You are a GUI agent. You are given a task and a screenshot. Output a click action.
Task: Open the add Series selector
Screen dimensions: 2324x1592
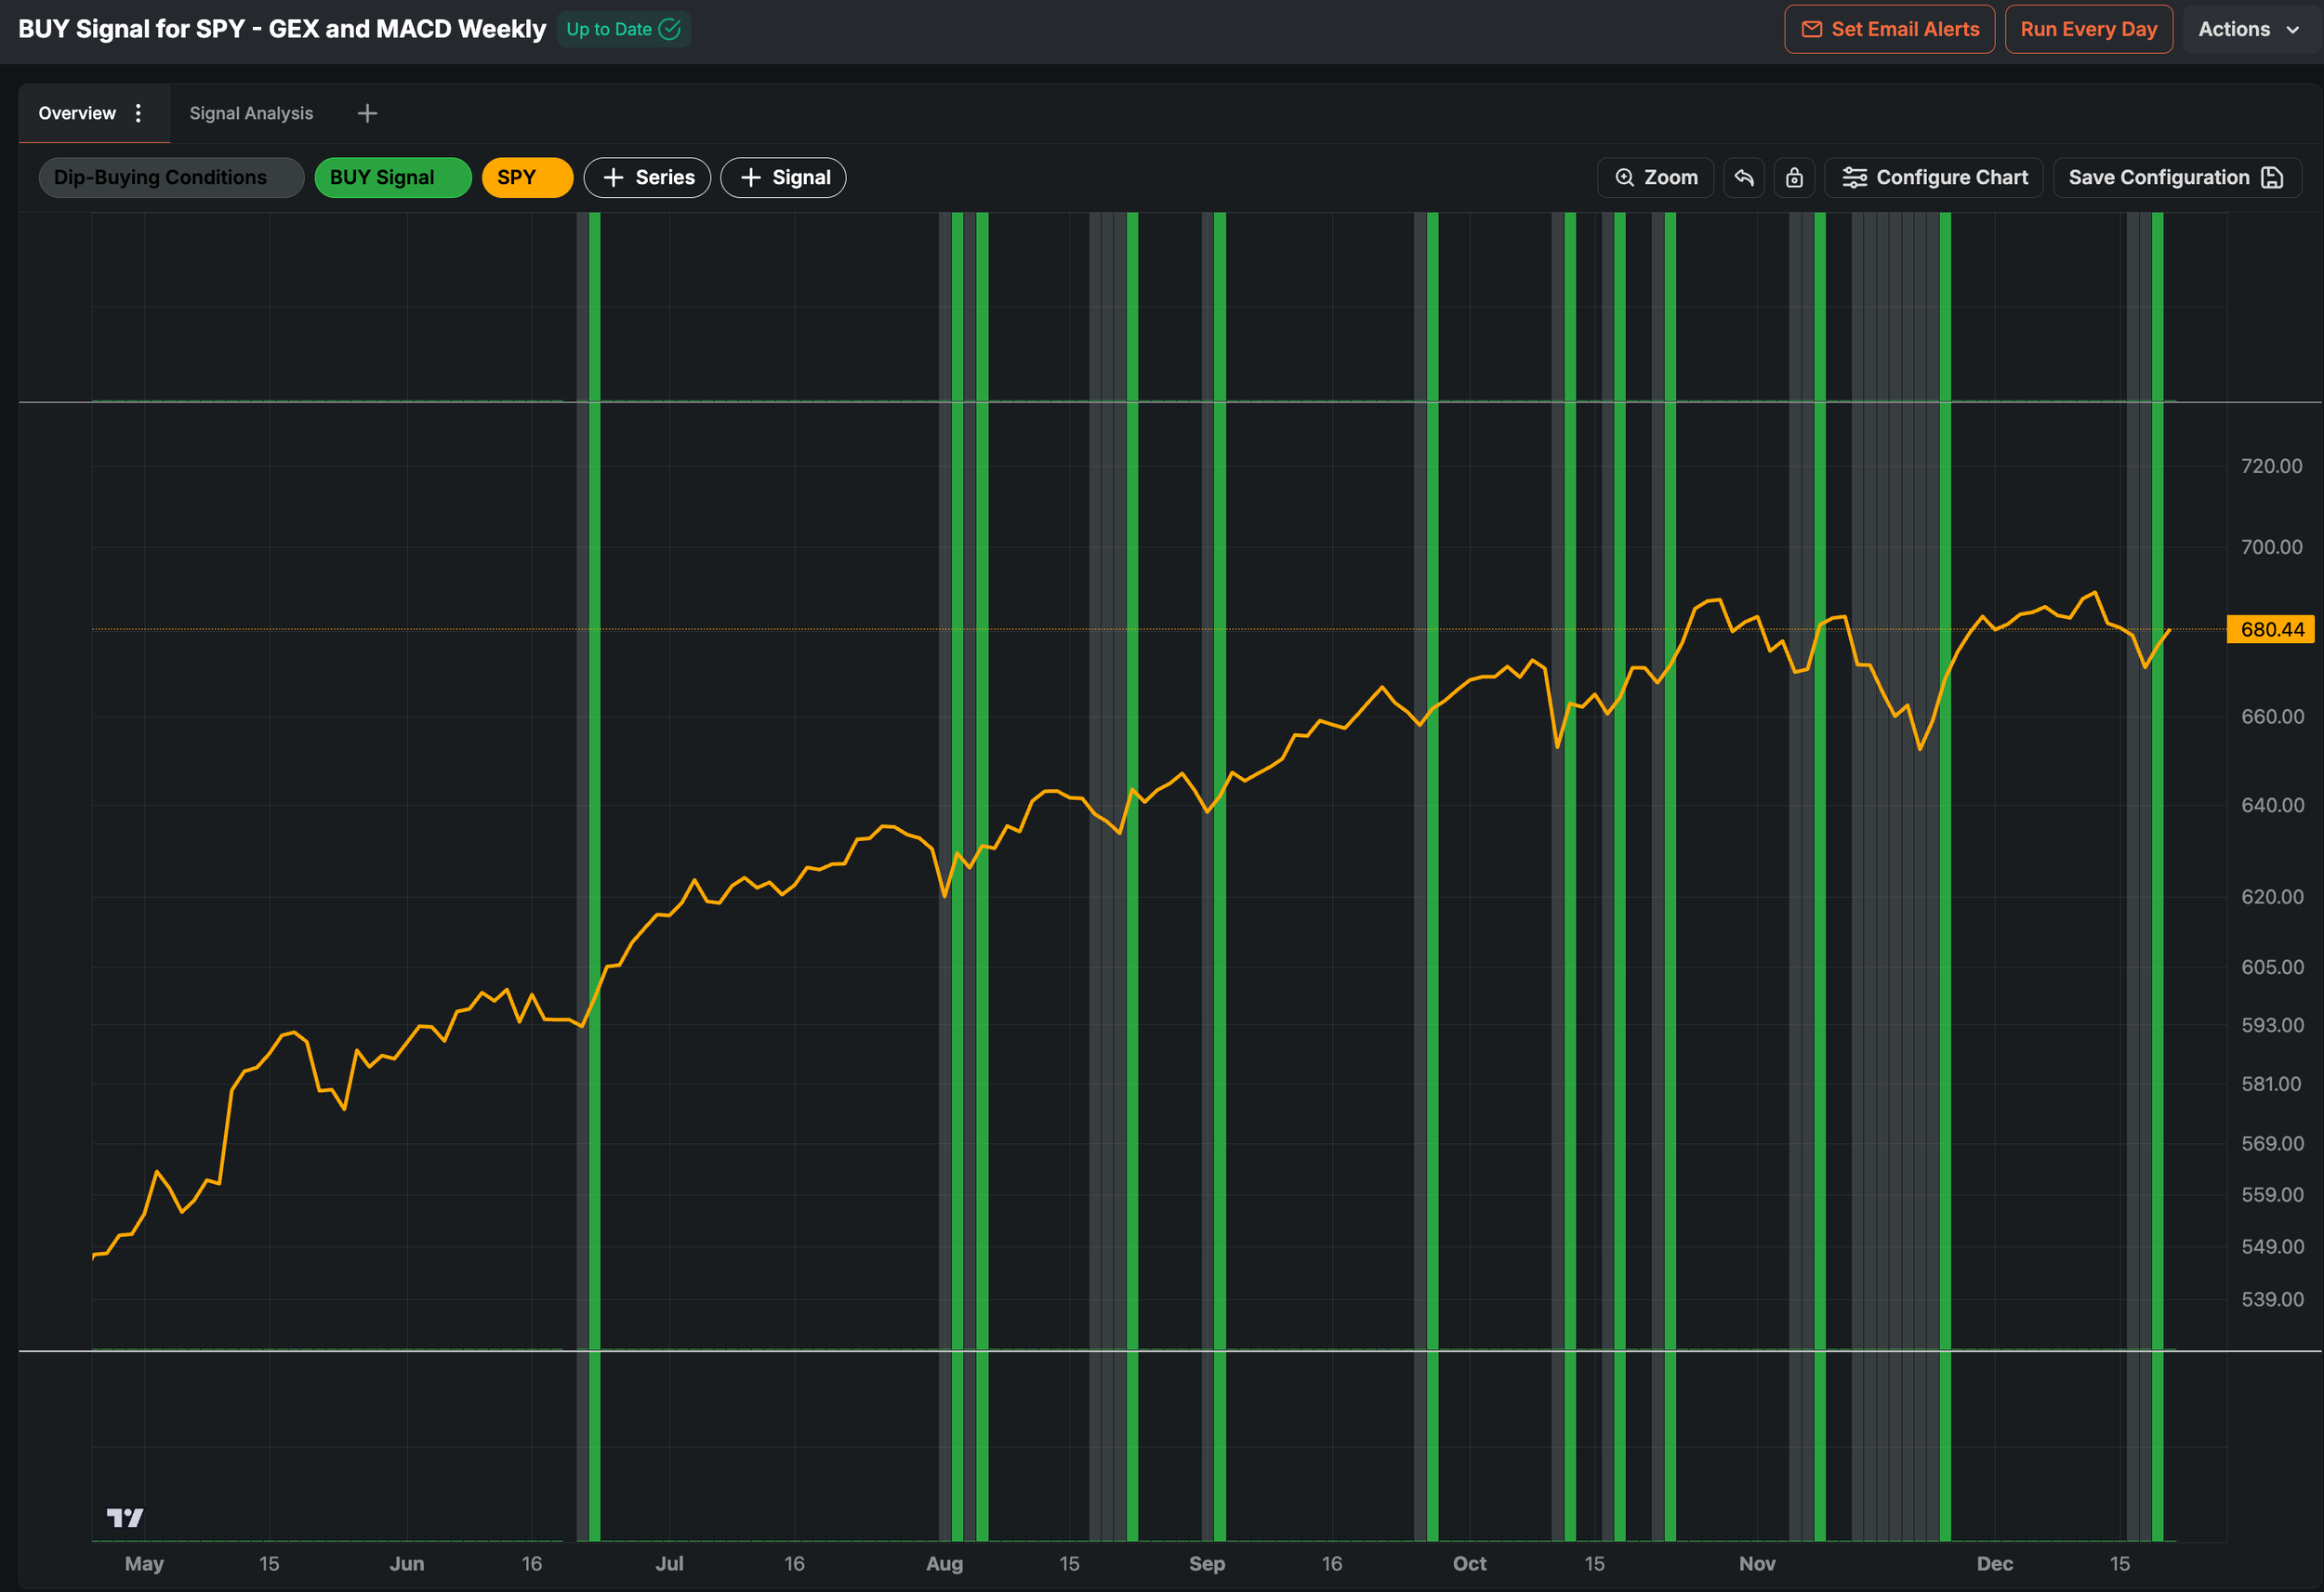[x=647, y=177]
